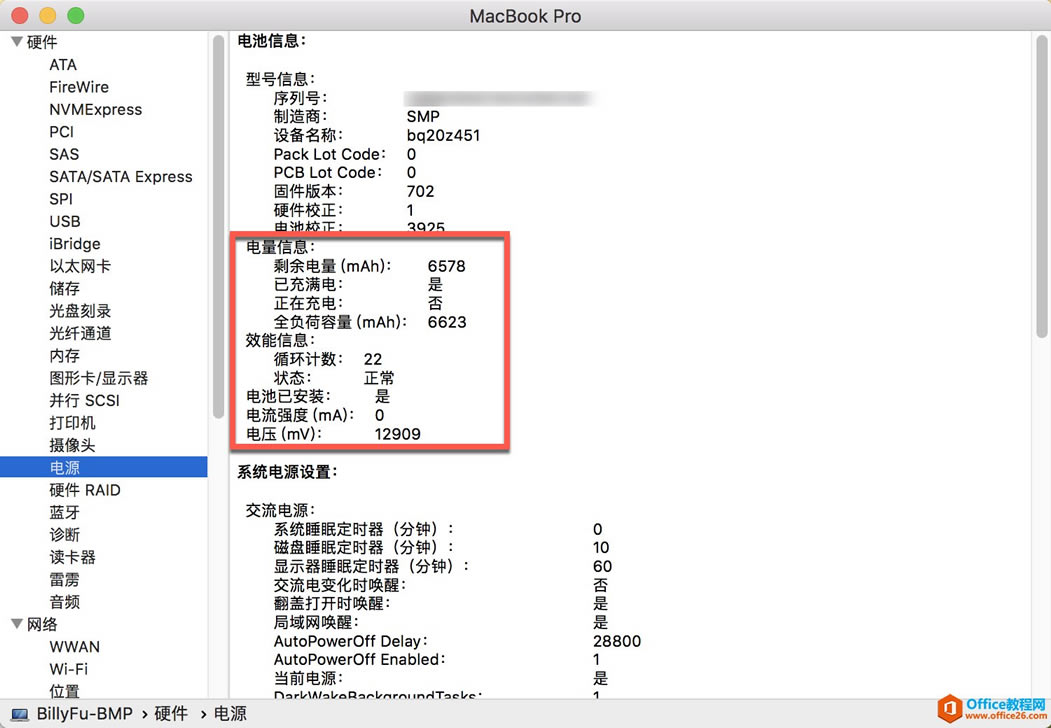
Task: Click BillyFu-BMP in the path bar
Action: pos(84,714)
